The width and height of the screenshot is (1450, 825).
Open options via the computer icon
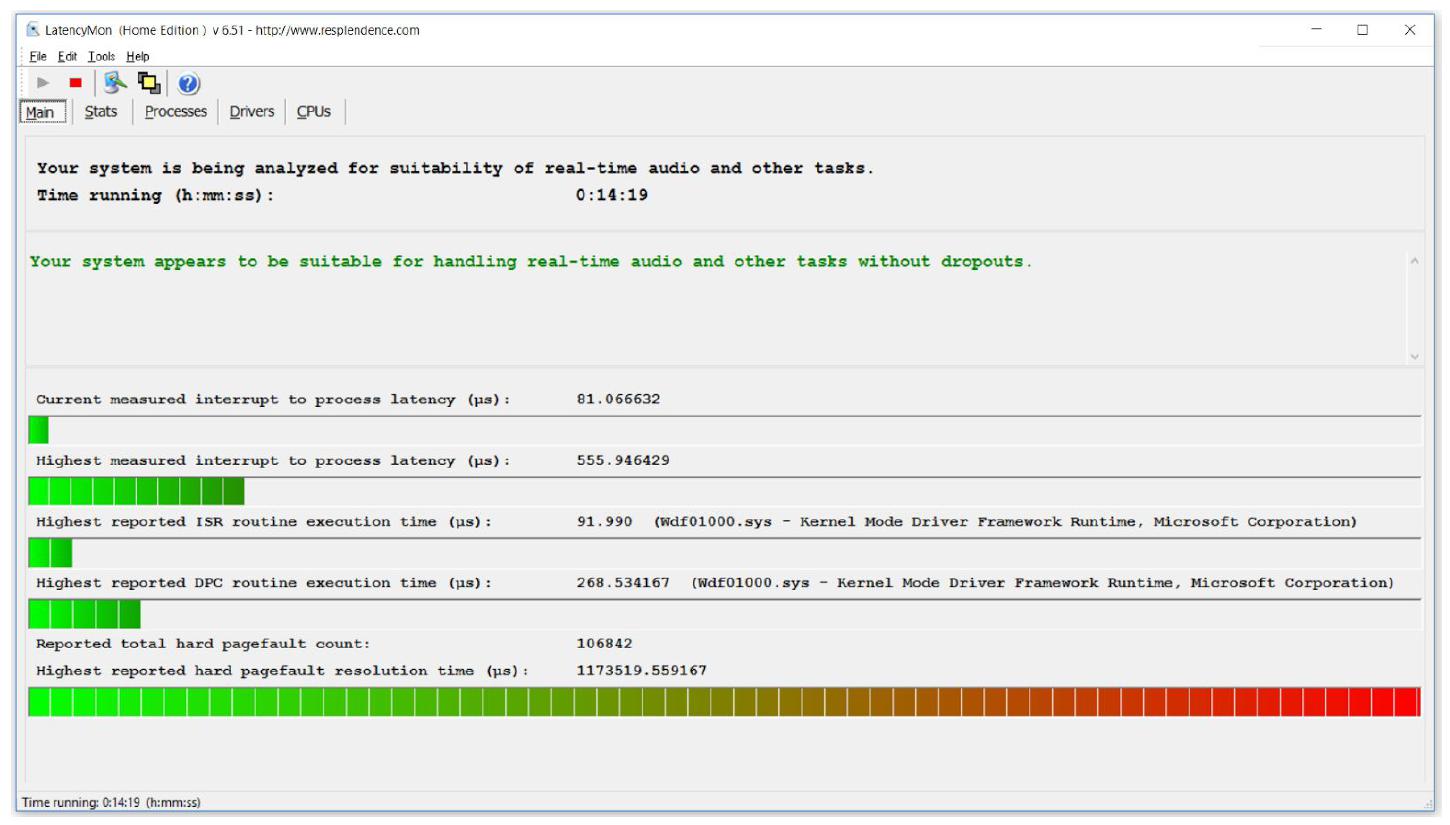115,85
